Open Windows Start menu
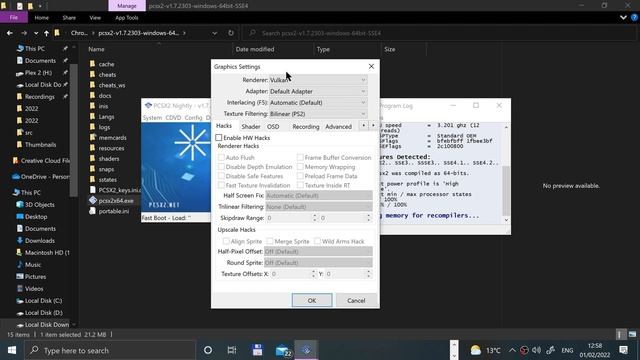Screen dimensions: 640x360 coord(12,350)
